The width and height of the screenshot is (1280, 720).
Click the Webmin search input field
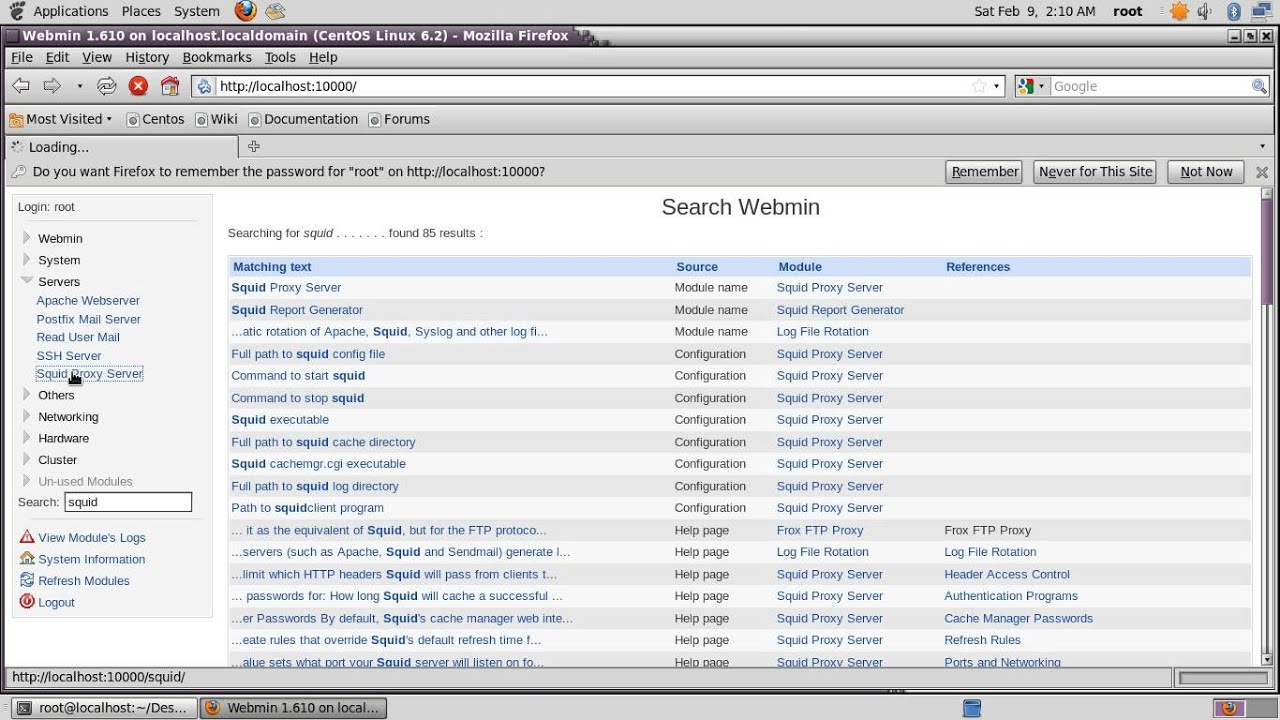(x=128, y=502)
